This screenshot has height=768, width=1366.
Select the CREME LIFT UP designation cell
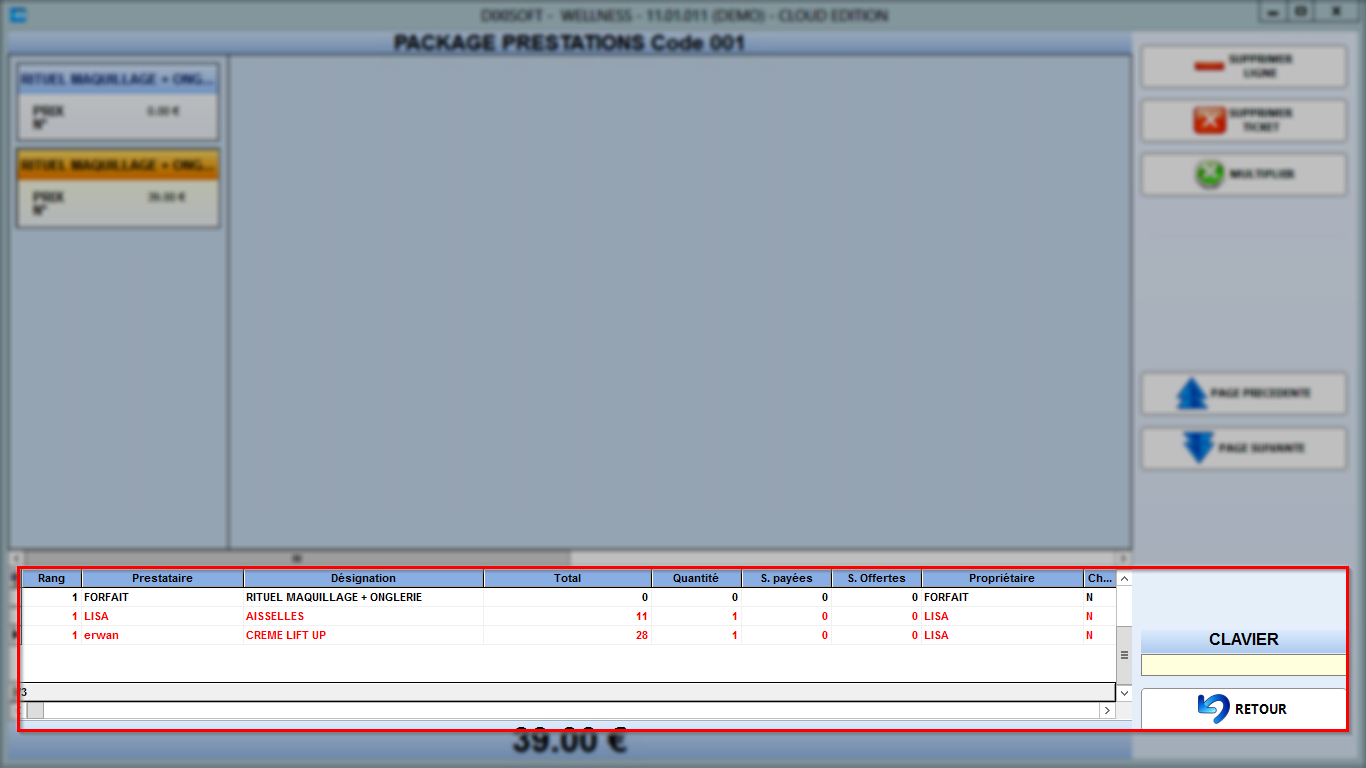pyautogui.click(x=363, y=635)
